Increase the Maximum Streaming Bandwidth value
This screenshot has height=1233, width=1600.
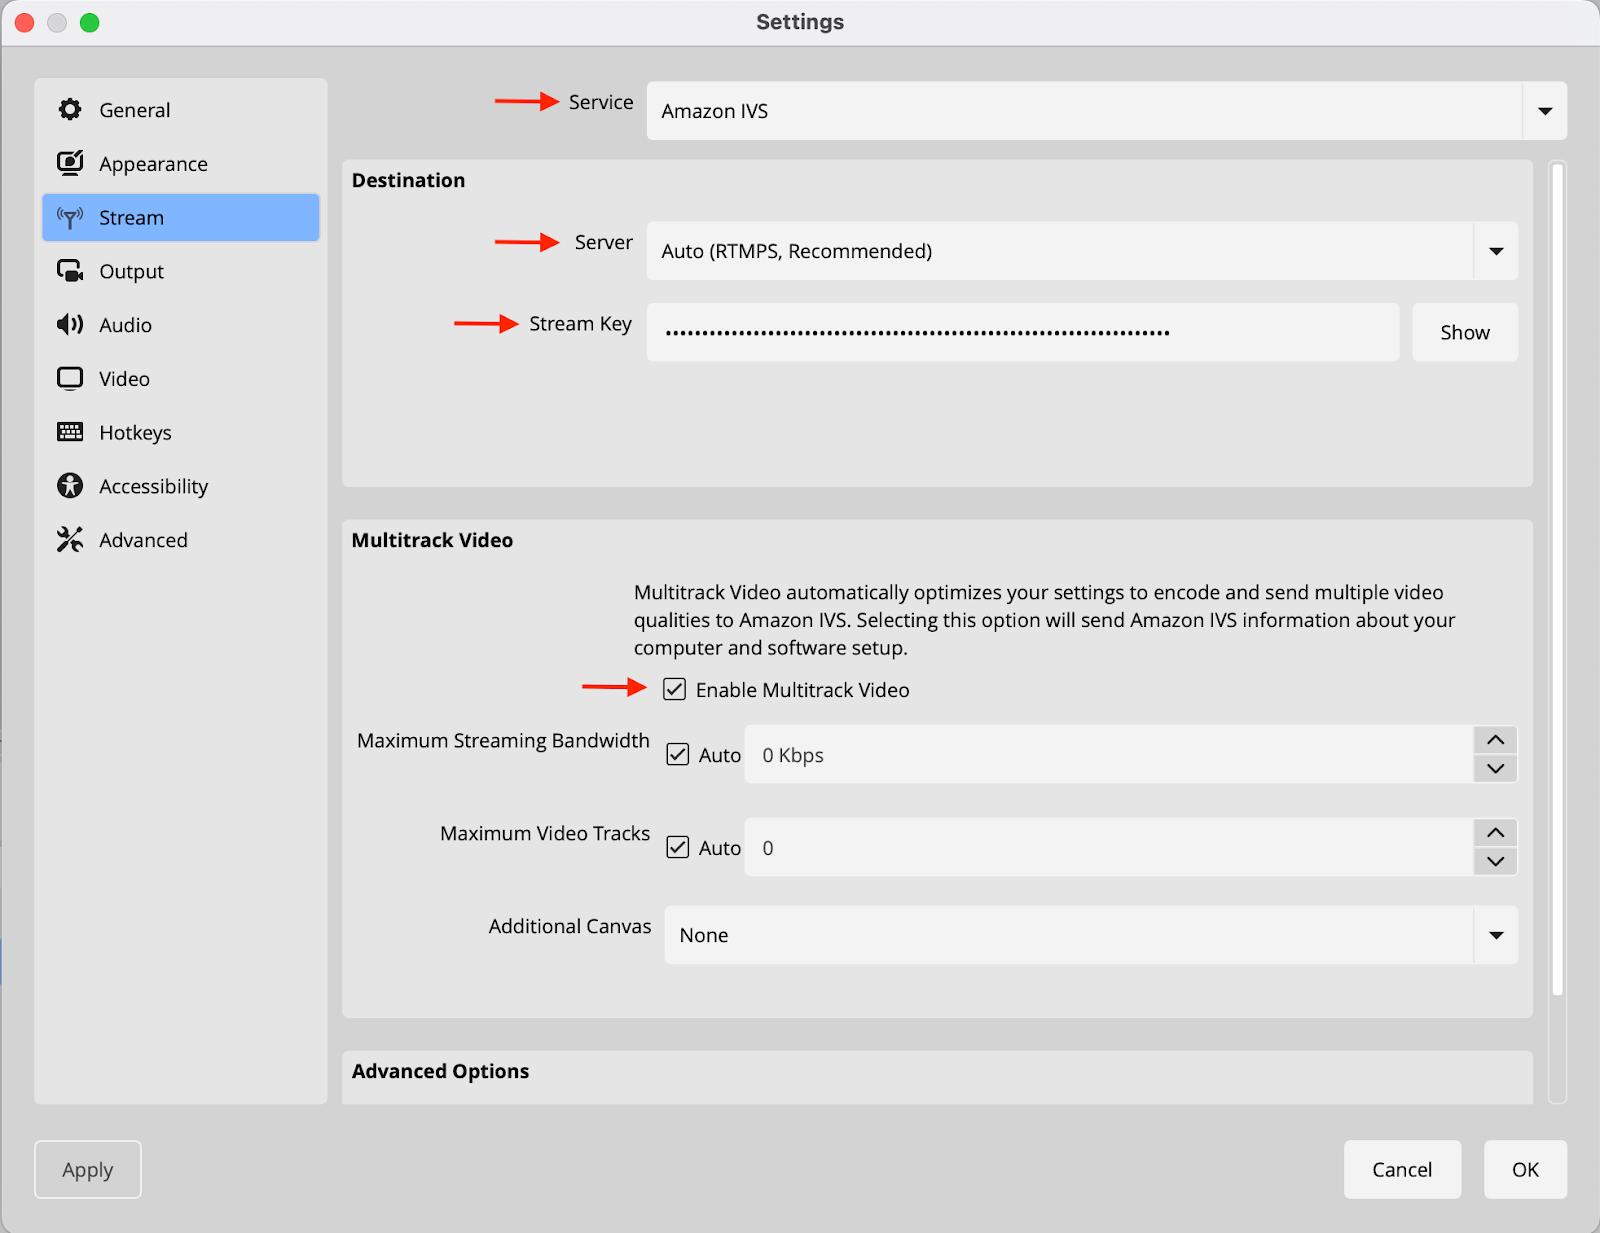pos(1495,740)
